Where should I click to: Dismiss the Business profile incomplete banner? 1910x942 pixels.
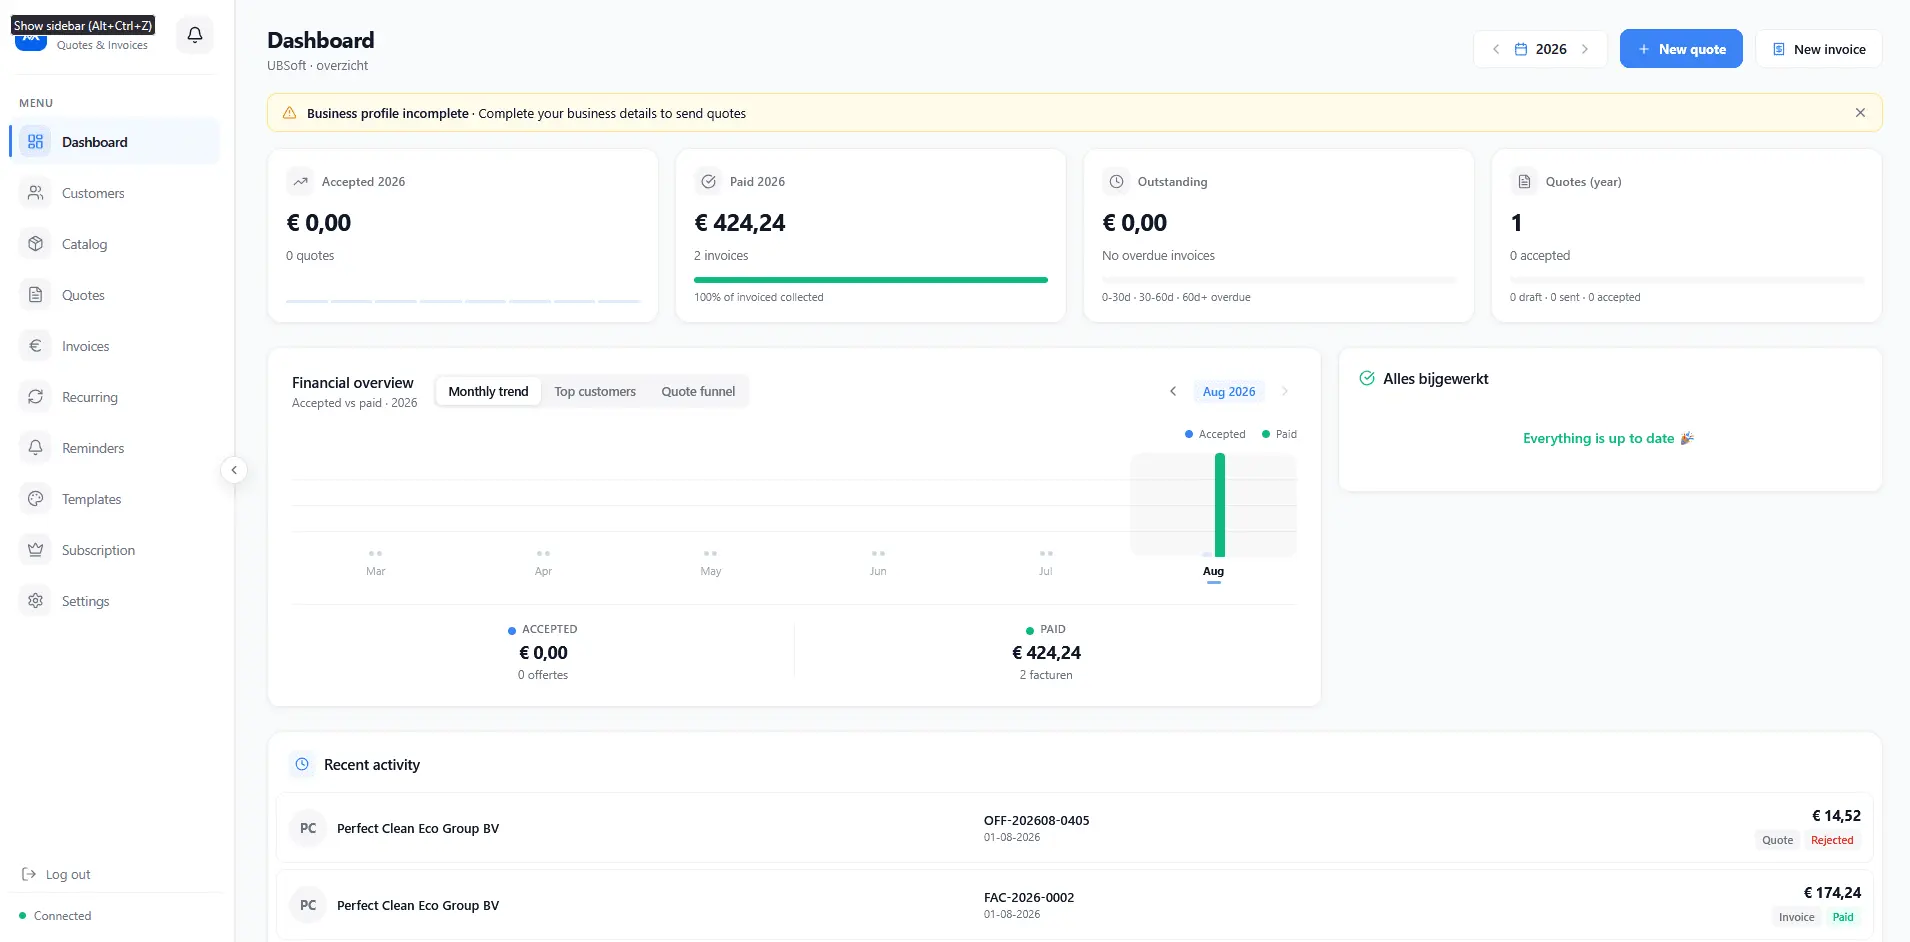point(1860,113)
